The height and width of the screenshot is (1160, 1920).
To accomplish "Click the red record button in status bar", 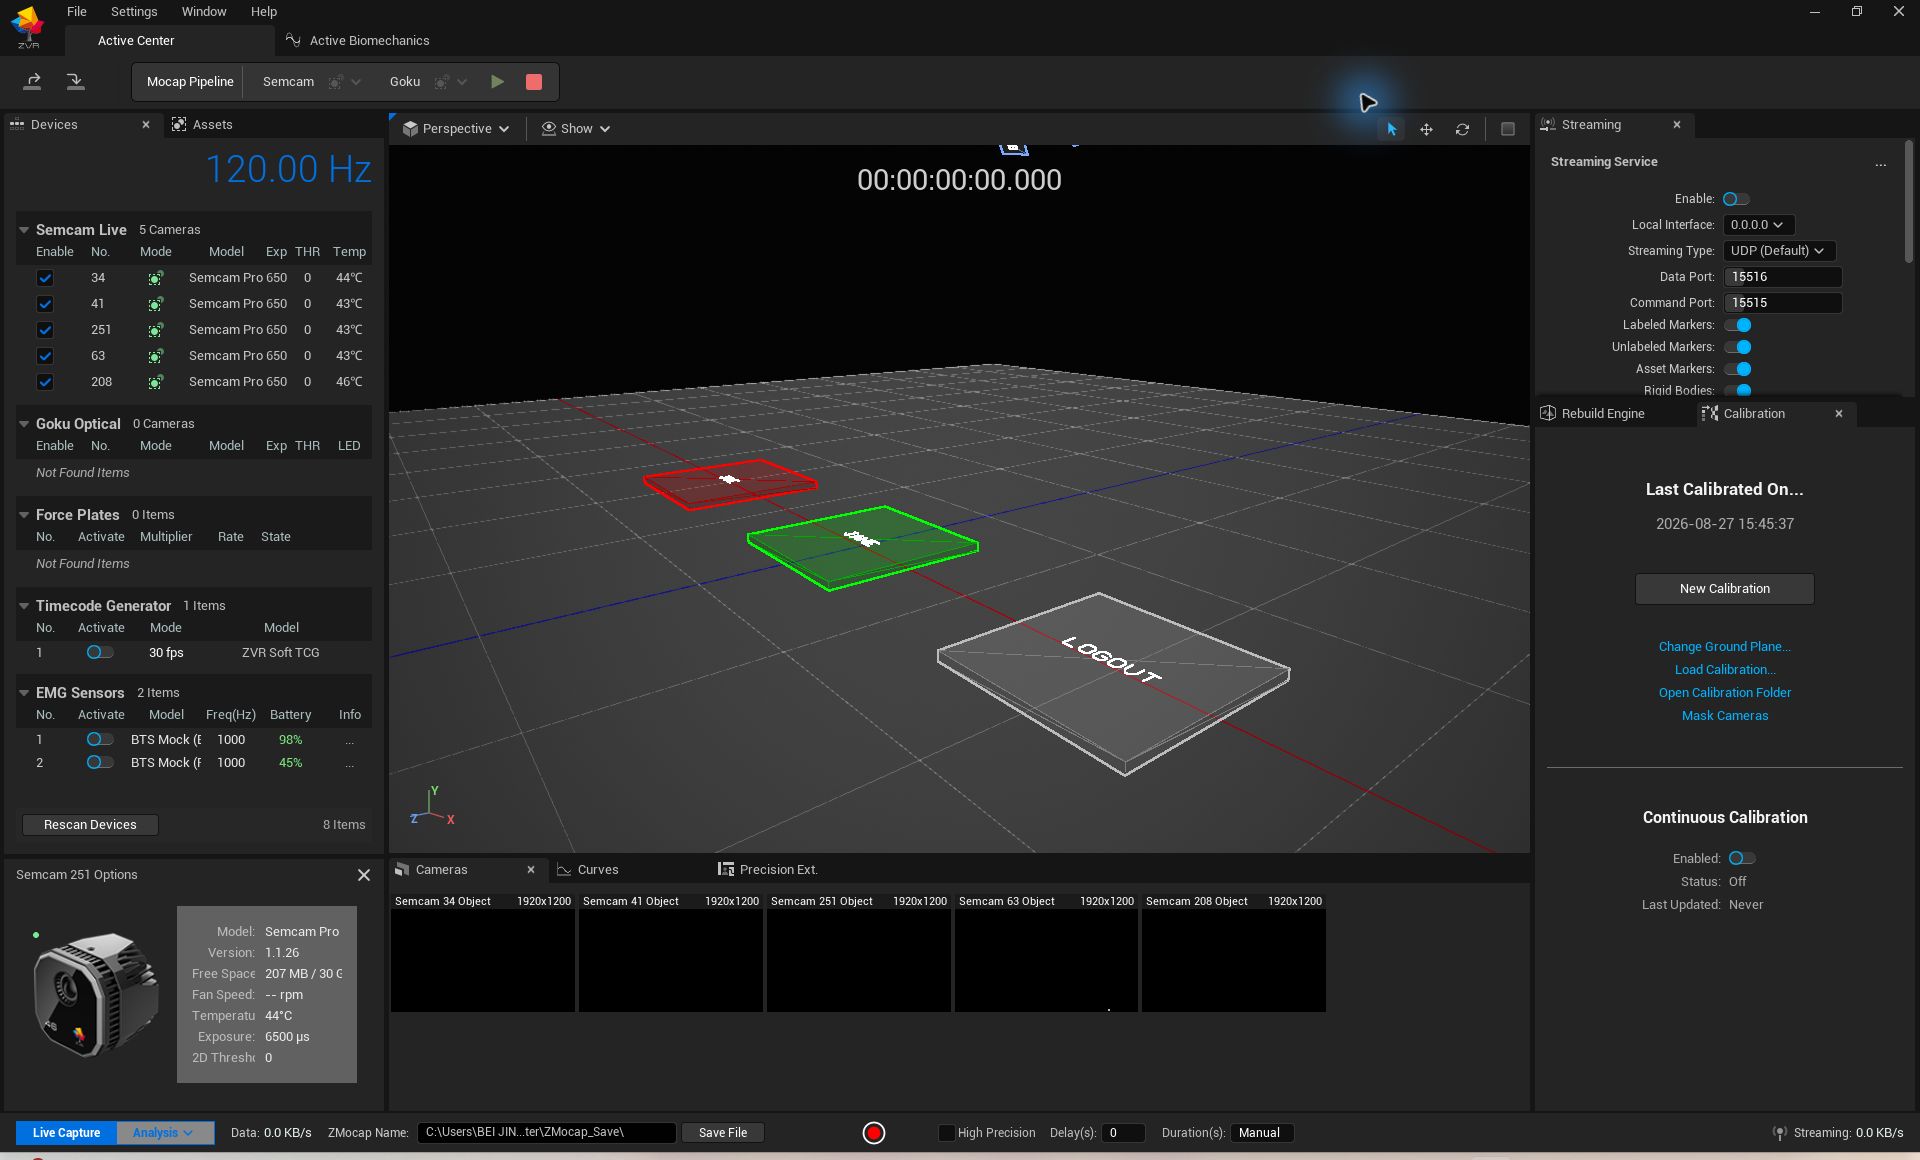I will point(874,1133).
